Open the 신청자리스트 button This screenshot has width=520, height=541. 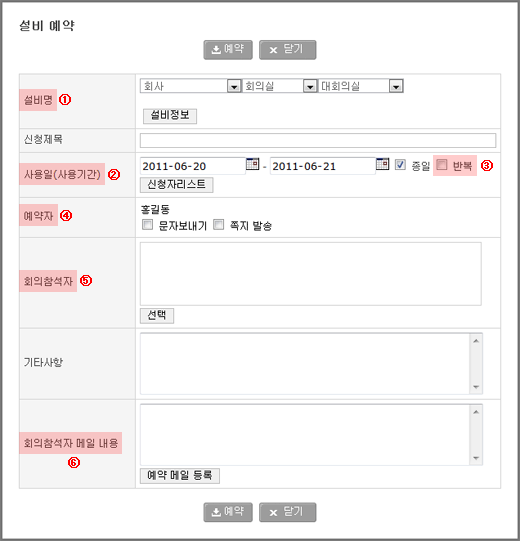176,185
